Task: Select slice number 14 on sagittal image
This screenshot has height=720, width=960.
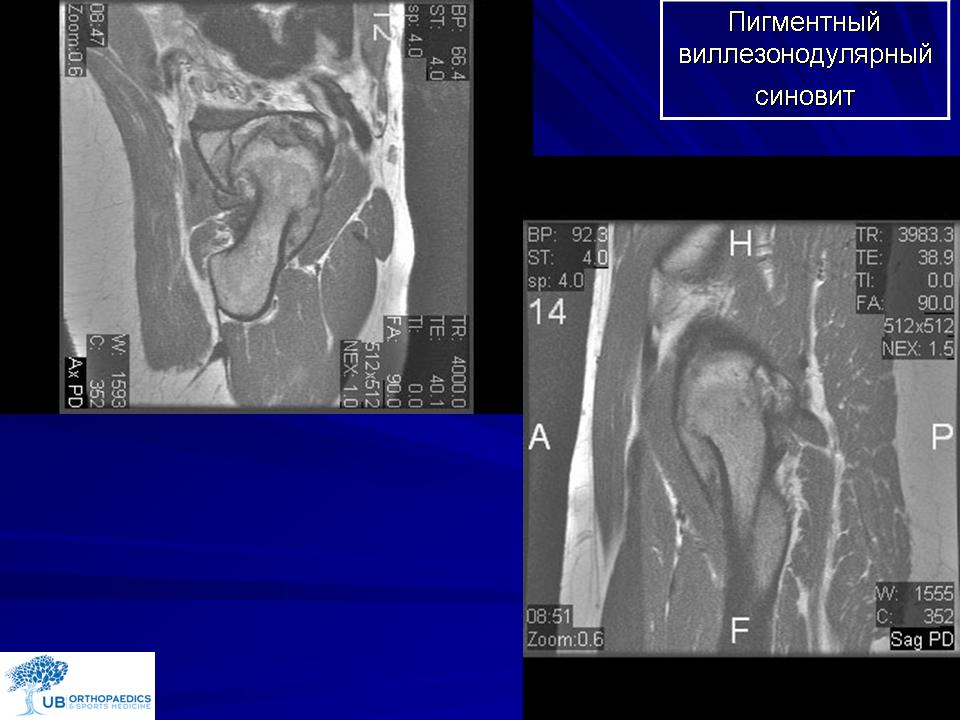Action: point(547,312)
